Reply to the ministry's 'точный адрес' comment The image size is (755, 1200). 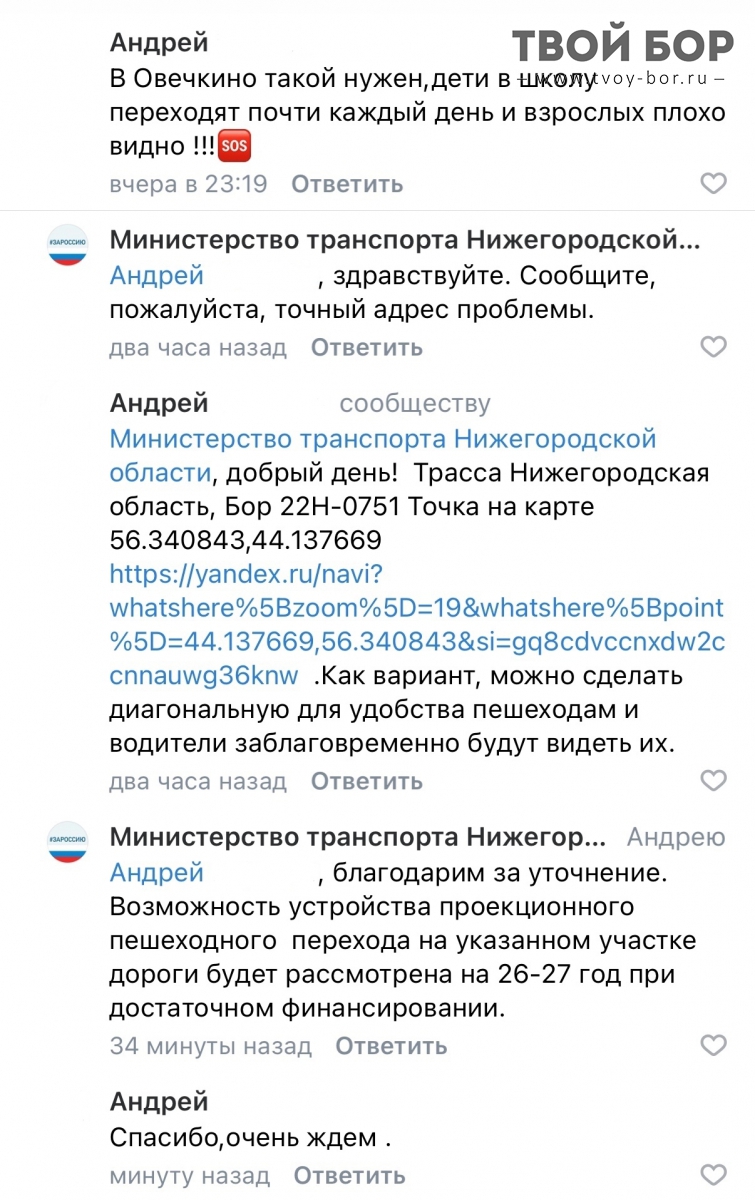pos(366,348)
